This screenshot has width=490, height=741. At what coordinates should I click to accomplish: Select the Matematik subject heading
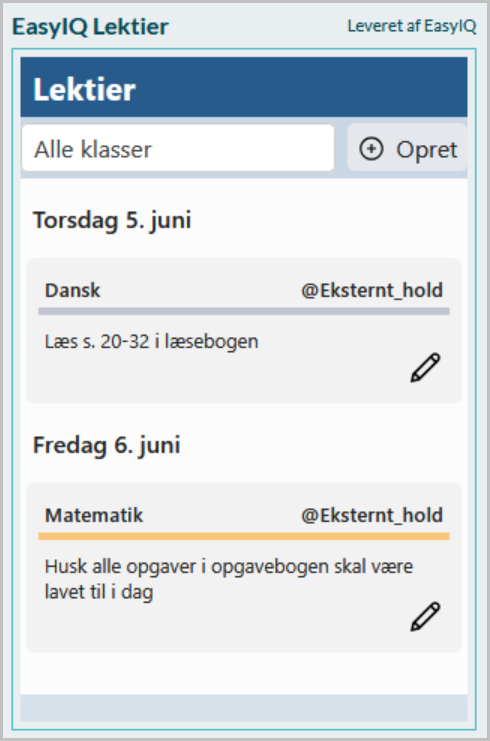coord(94,515)
